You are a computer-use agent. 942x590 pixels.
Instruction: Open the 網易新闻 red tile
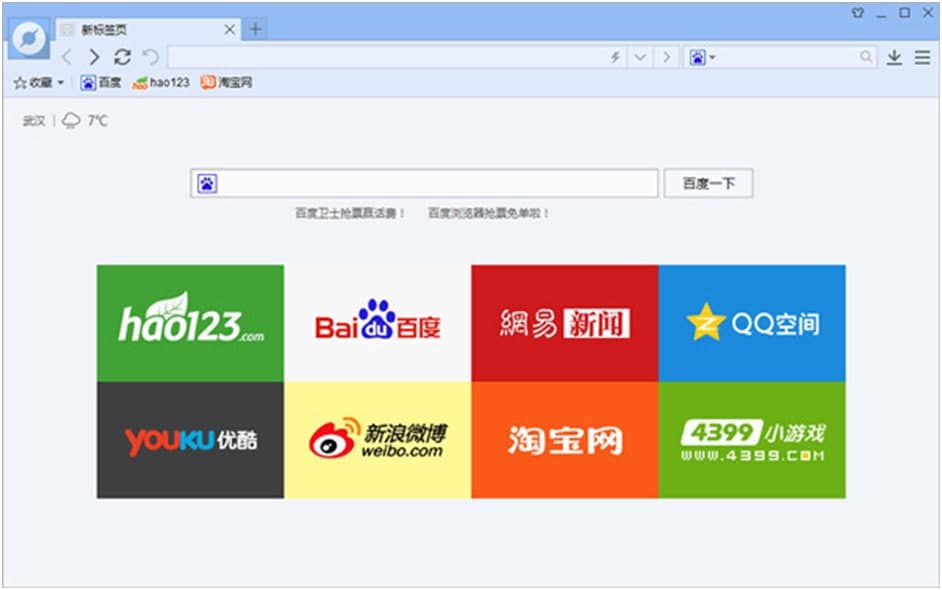pos(565,323)
